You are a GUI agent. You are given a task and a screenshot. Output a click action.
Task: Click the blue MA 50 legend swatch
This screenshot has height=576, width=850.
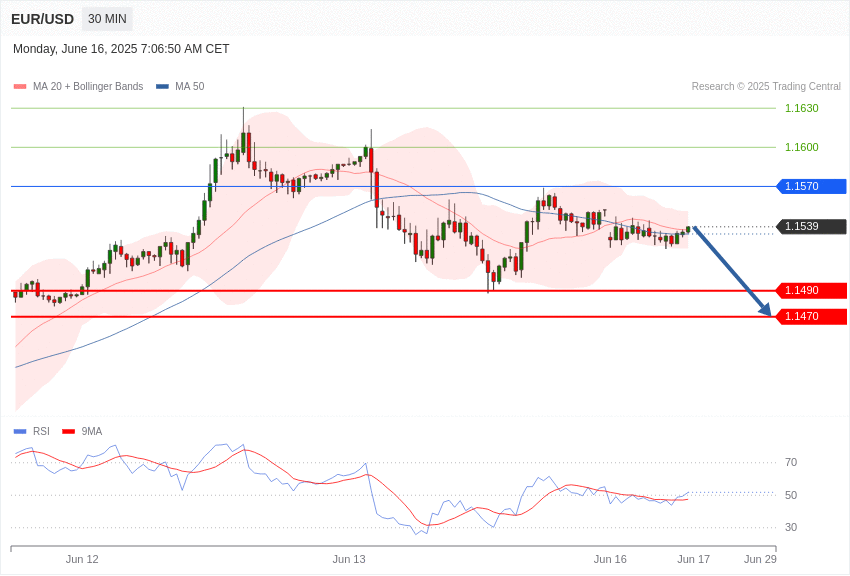162,86
